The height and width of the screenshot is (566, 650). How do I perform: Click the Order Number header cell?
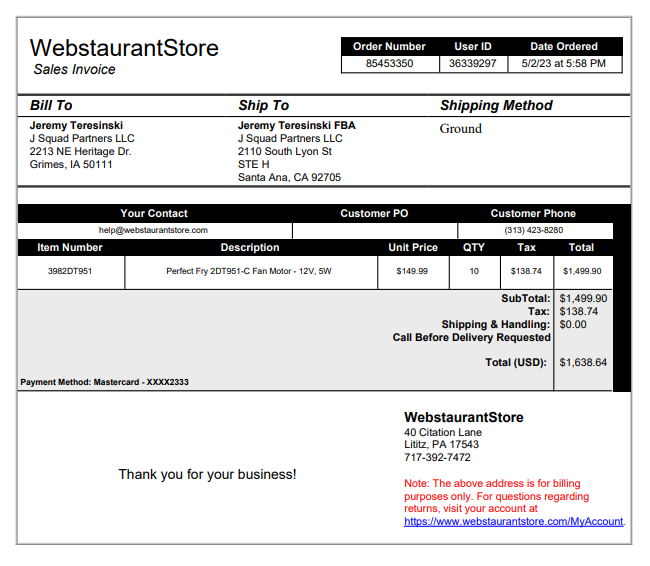[x=389, y=46]
